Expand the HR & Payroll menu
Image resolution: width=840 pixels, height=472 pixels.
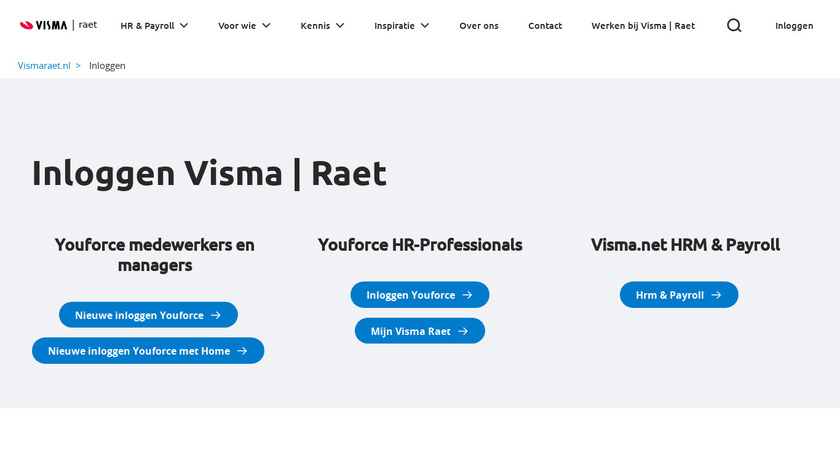[154, 26]
